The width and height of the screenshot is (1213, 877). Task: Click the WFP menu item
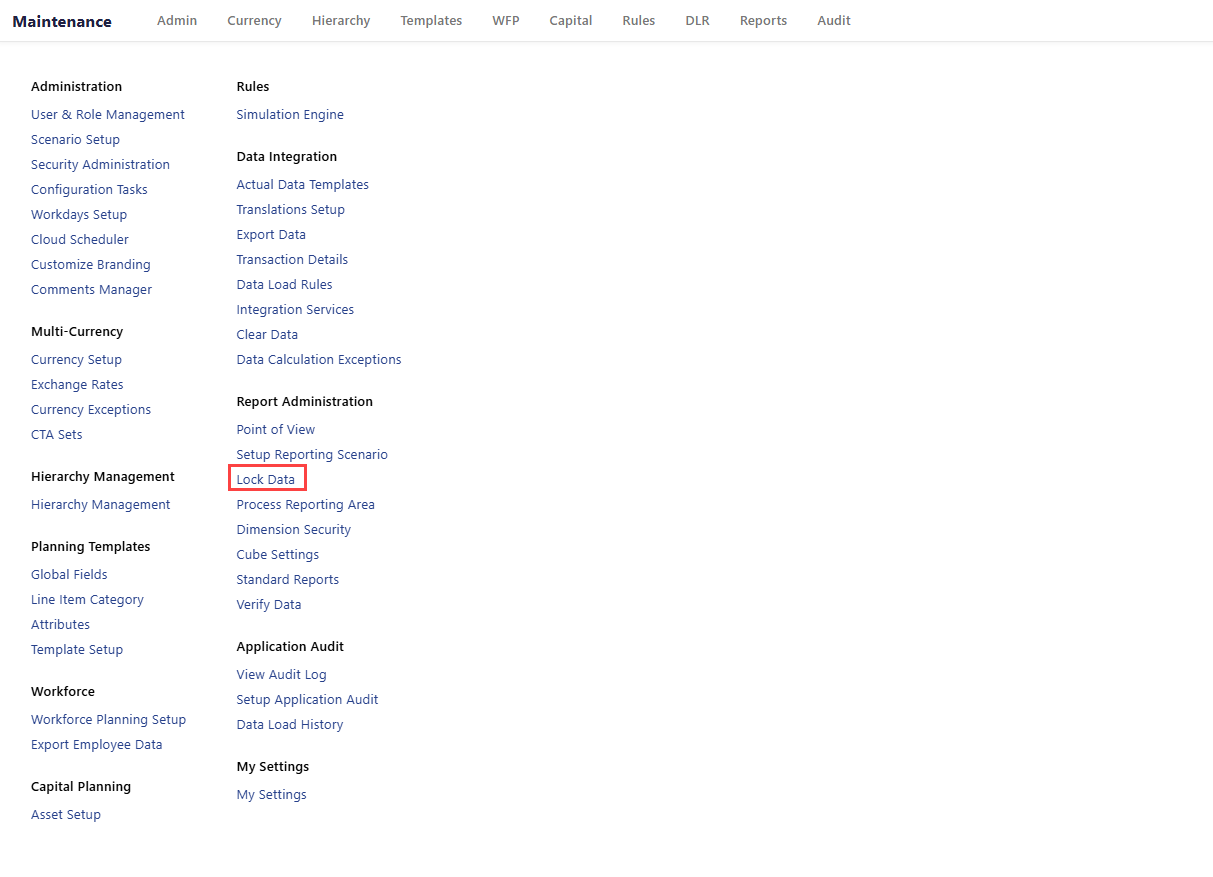[506, 21]
